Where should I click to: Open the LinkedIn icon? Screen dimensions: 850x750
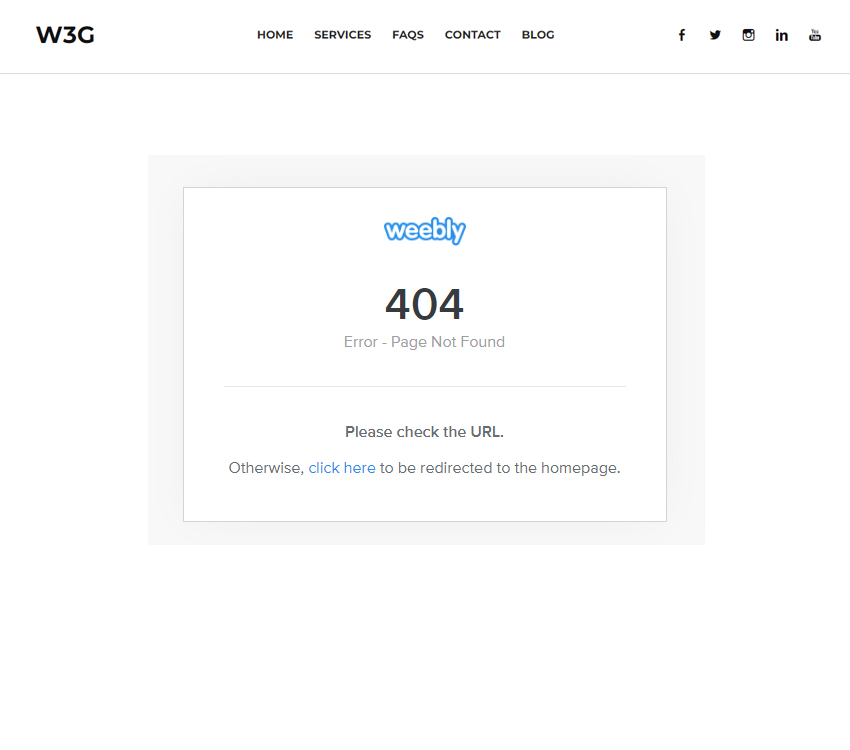(x=781, y=35)
